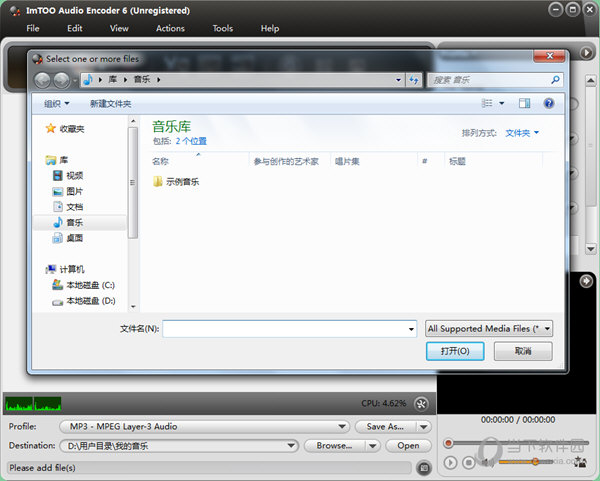Open the 组织 dropdown menu
This screenshot has width=600, height=481.
57,104
